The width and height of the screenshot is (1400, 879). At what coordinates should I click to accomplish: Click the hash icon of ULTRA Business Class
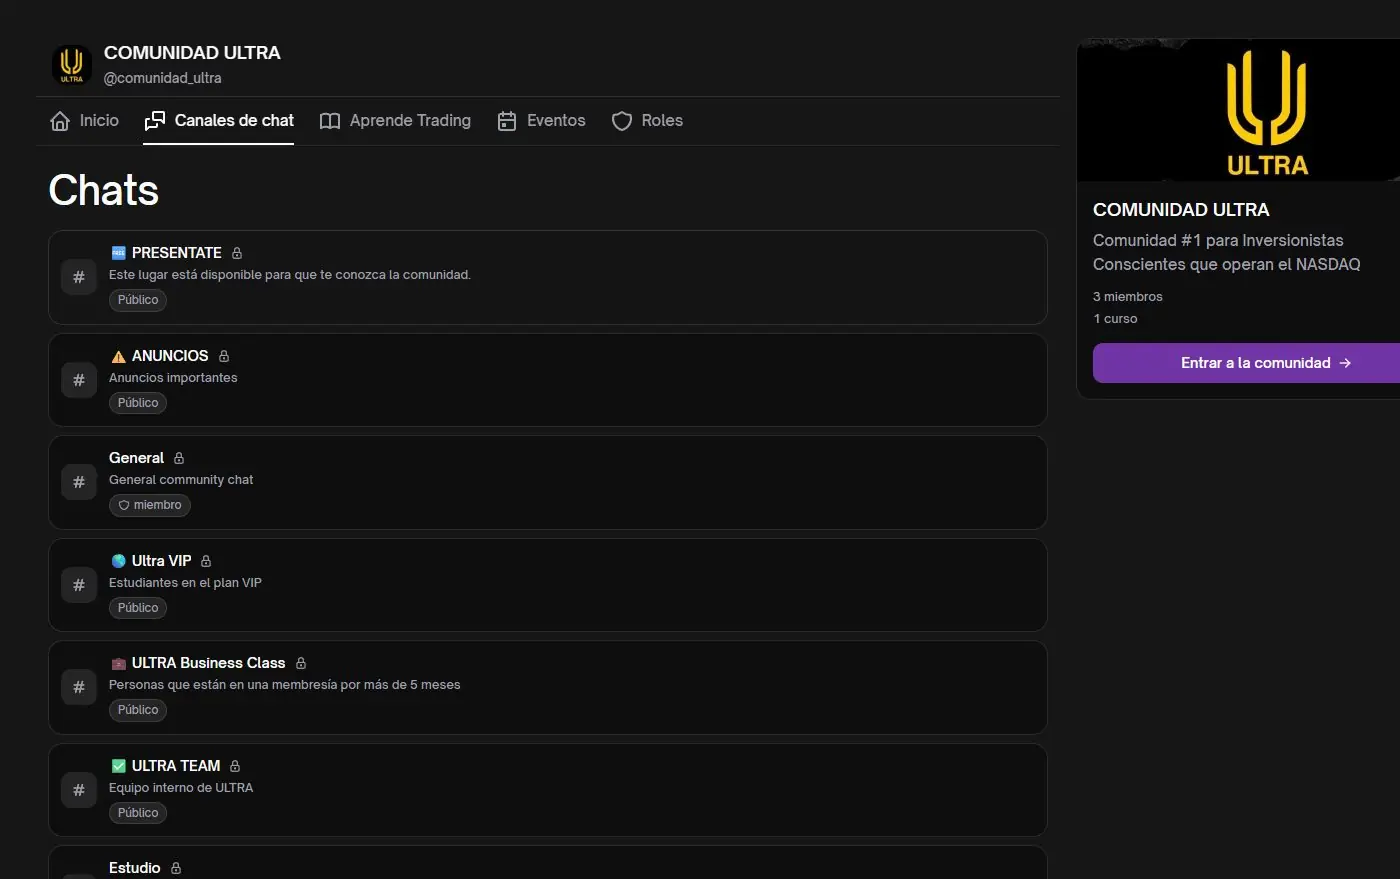pos(79,687)
